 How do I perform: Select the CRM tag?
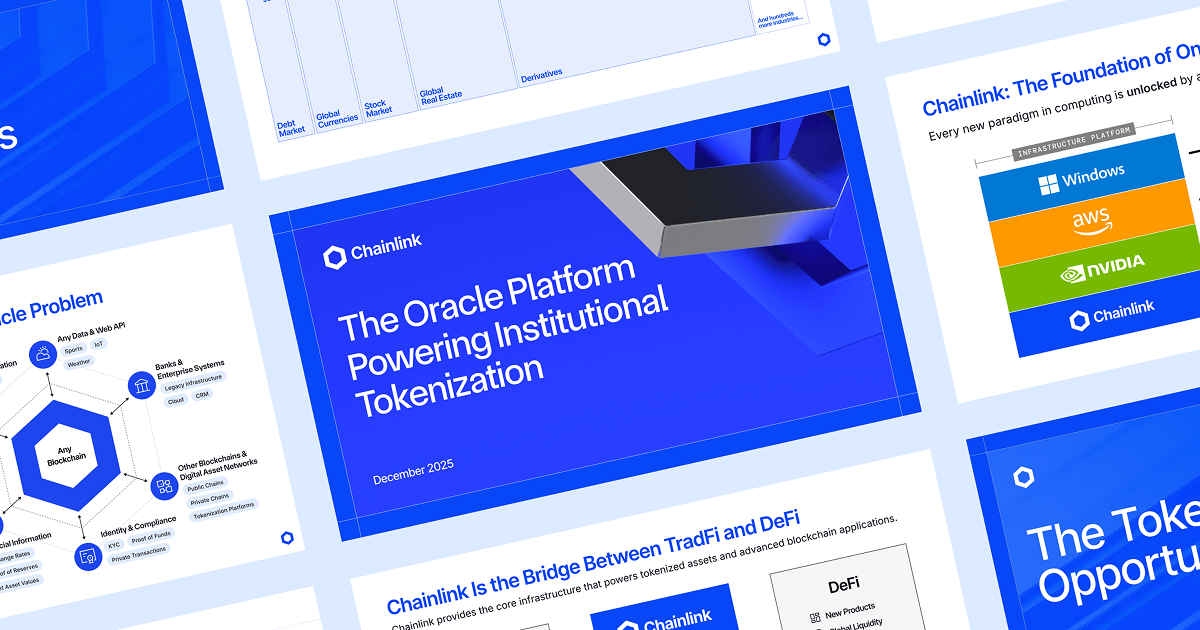pos(203,394)
